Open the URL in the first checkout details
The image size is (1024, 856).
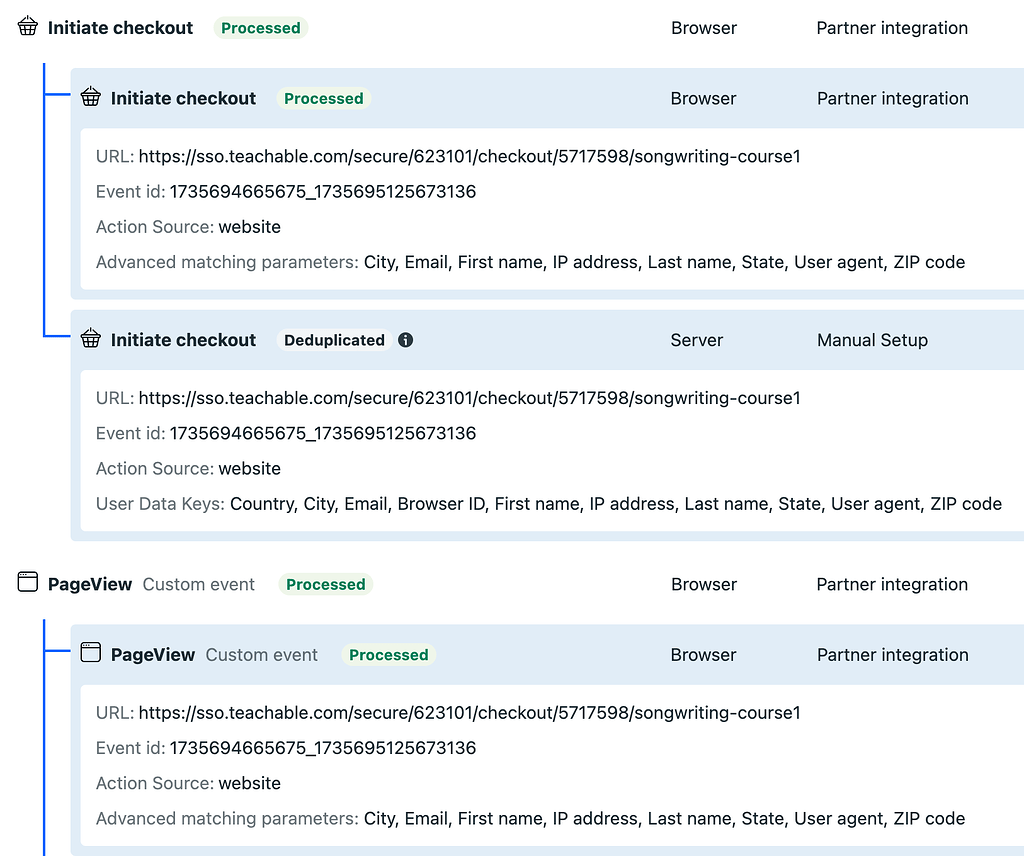click(469, 156)
